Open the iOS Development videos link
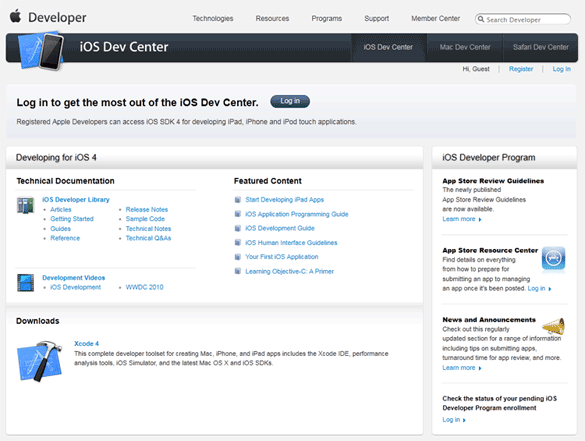This screenshot has height=441, width=585. pyautogui.click(x=75, y=287)
